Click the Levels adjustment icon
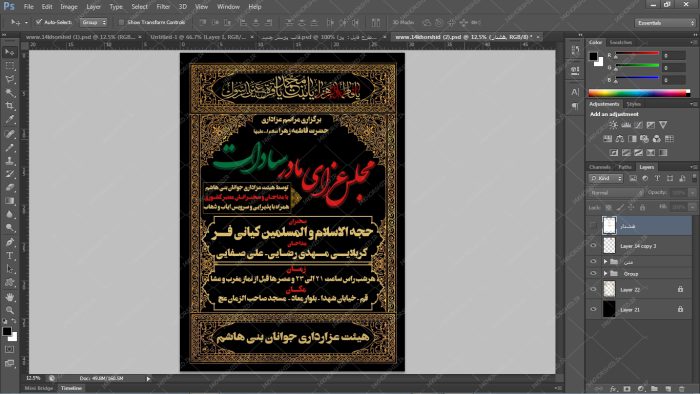700x394 pixels. click(626, 125)
